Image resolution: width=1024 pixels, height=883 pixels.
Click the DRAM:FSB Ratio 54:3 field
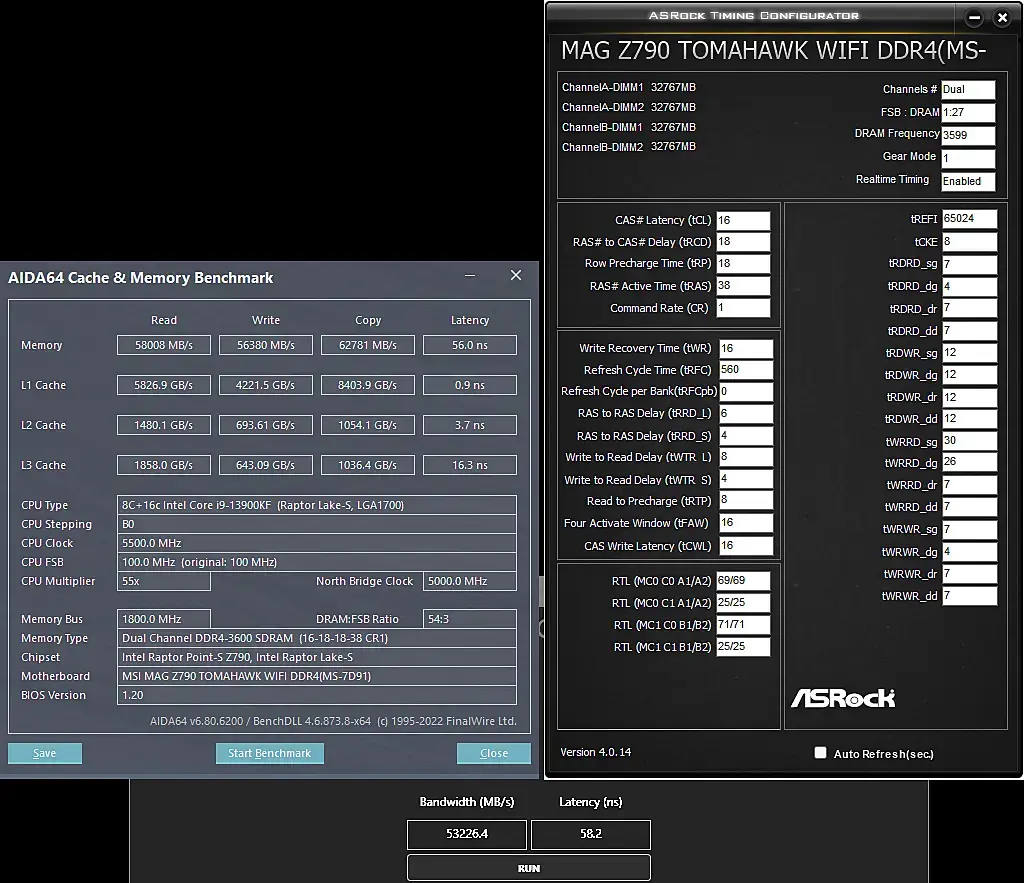(x=470, y=618)
